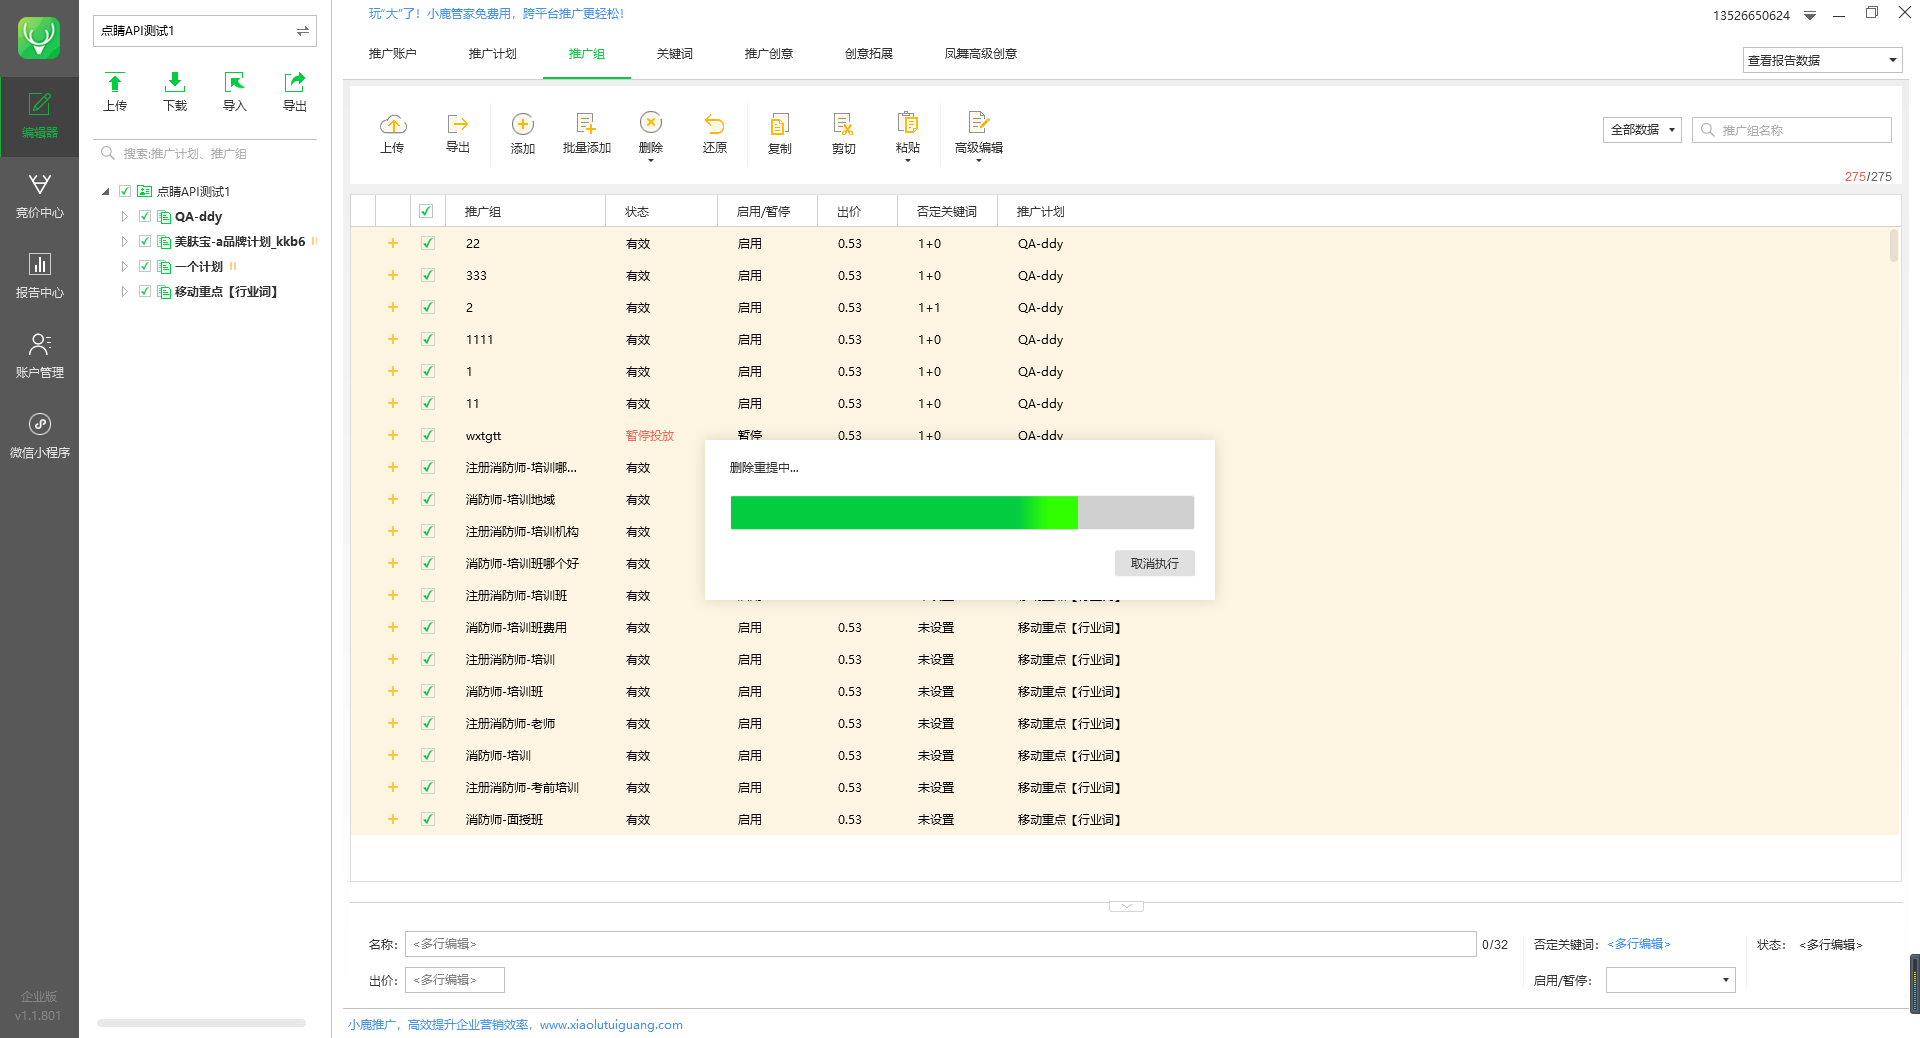Screen dimensions: 1920x1038
Task: Click the plus icon on row 消防师-面授班
Action: pos(393,819)
